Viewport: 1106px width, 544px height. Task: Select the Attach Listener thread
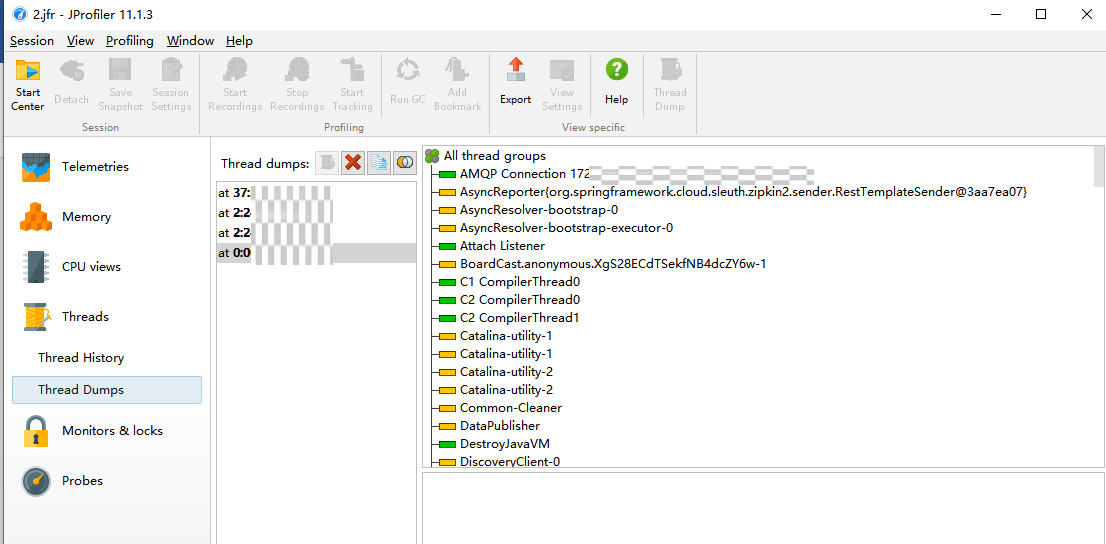(x=502, y=246)
